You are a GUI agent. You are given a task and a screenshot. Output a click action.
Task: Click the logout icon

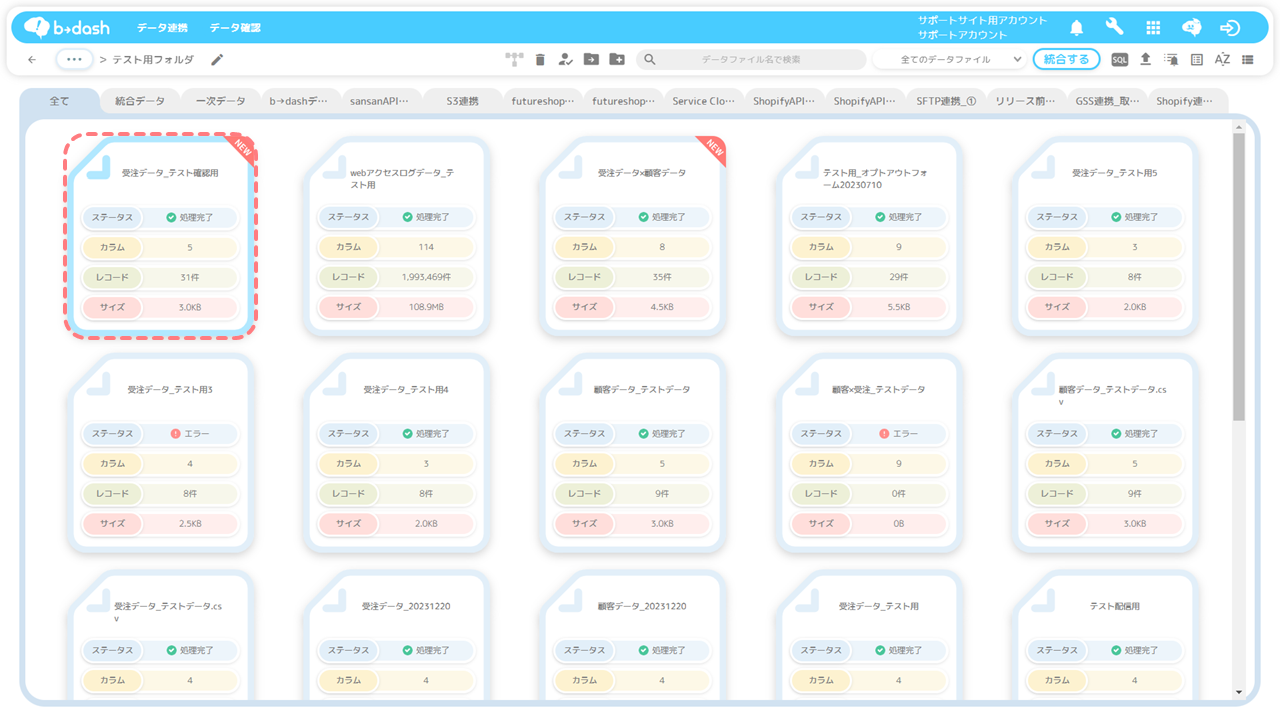click(x=1231, y=27)
